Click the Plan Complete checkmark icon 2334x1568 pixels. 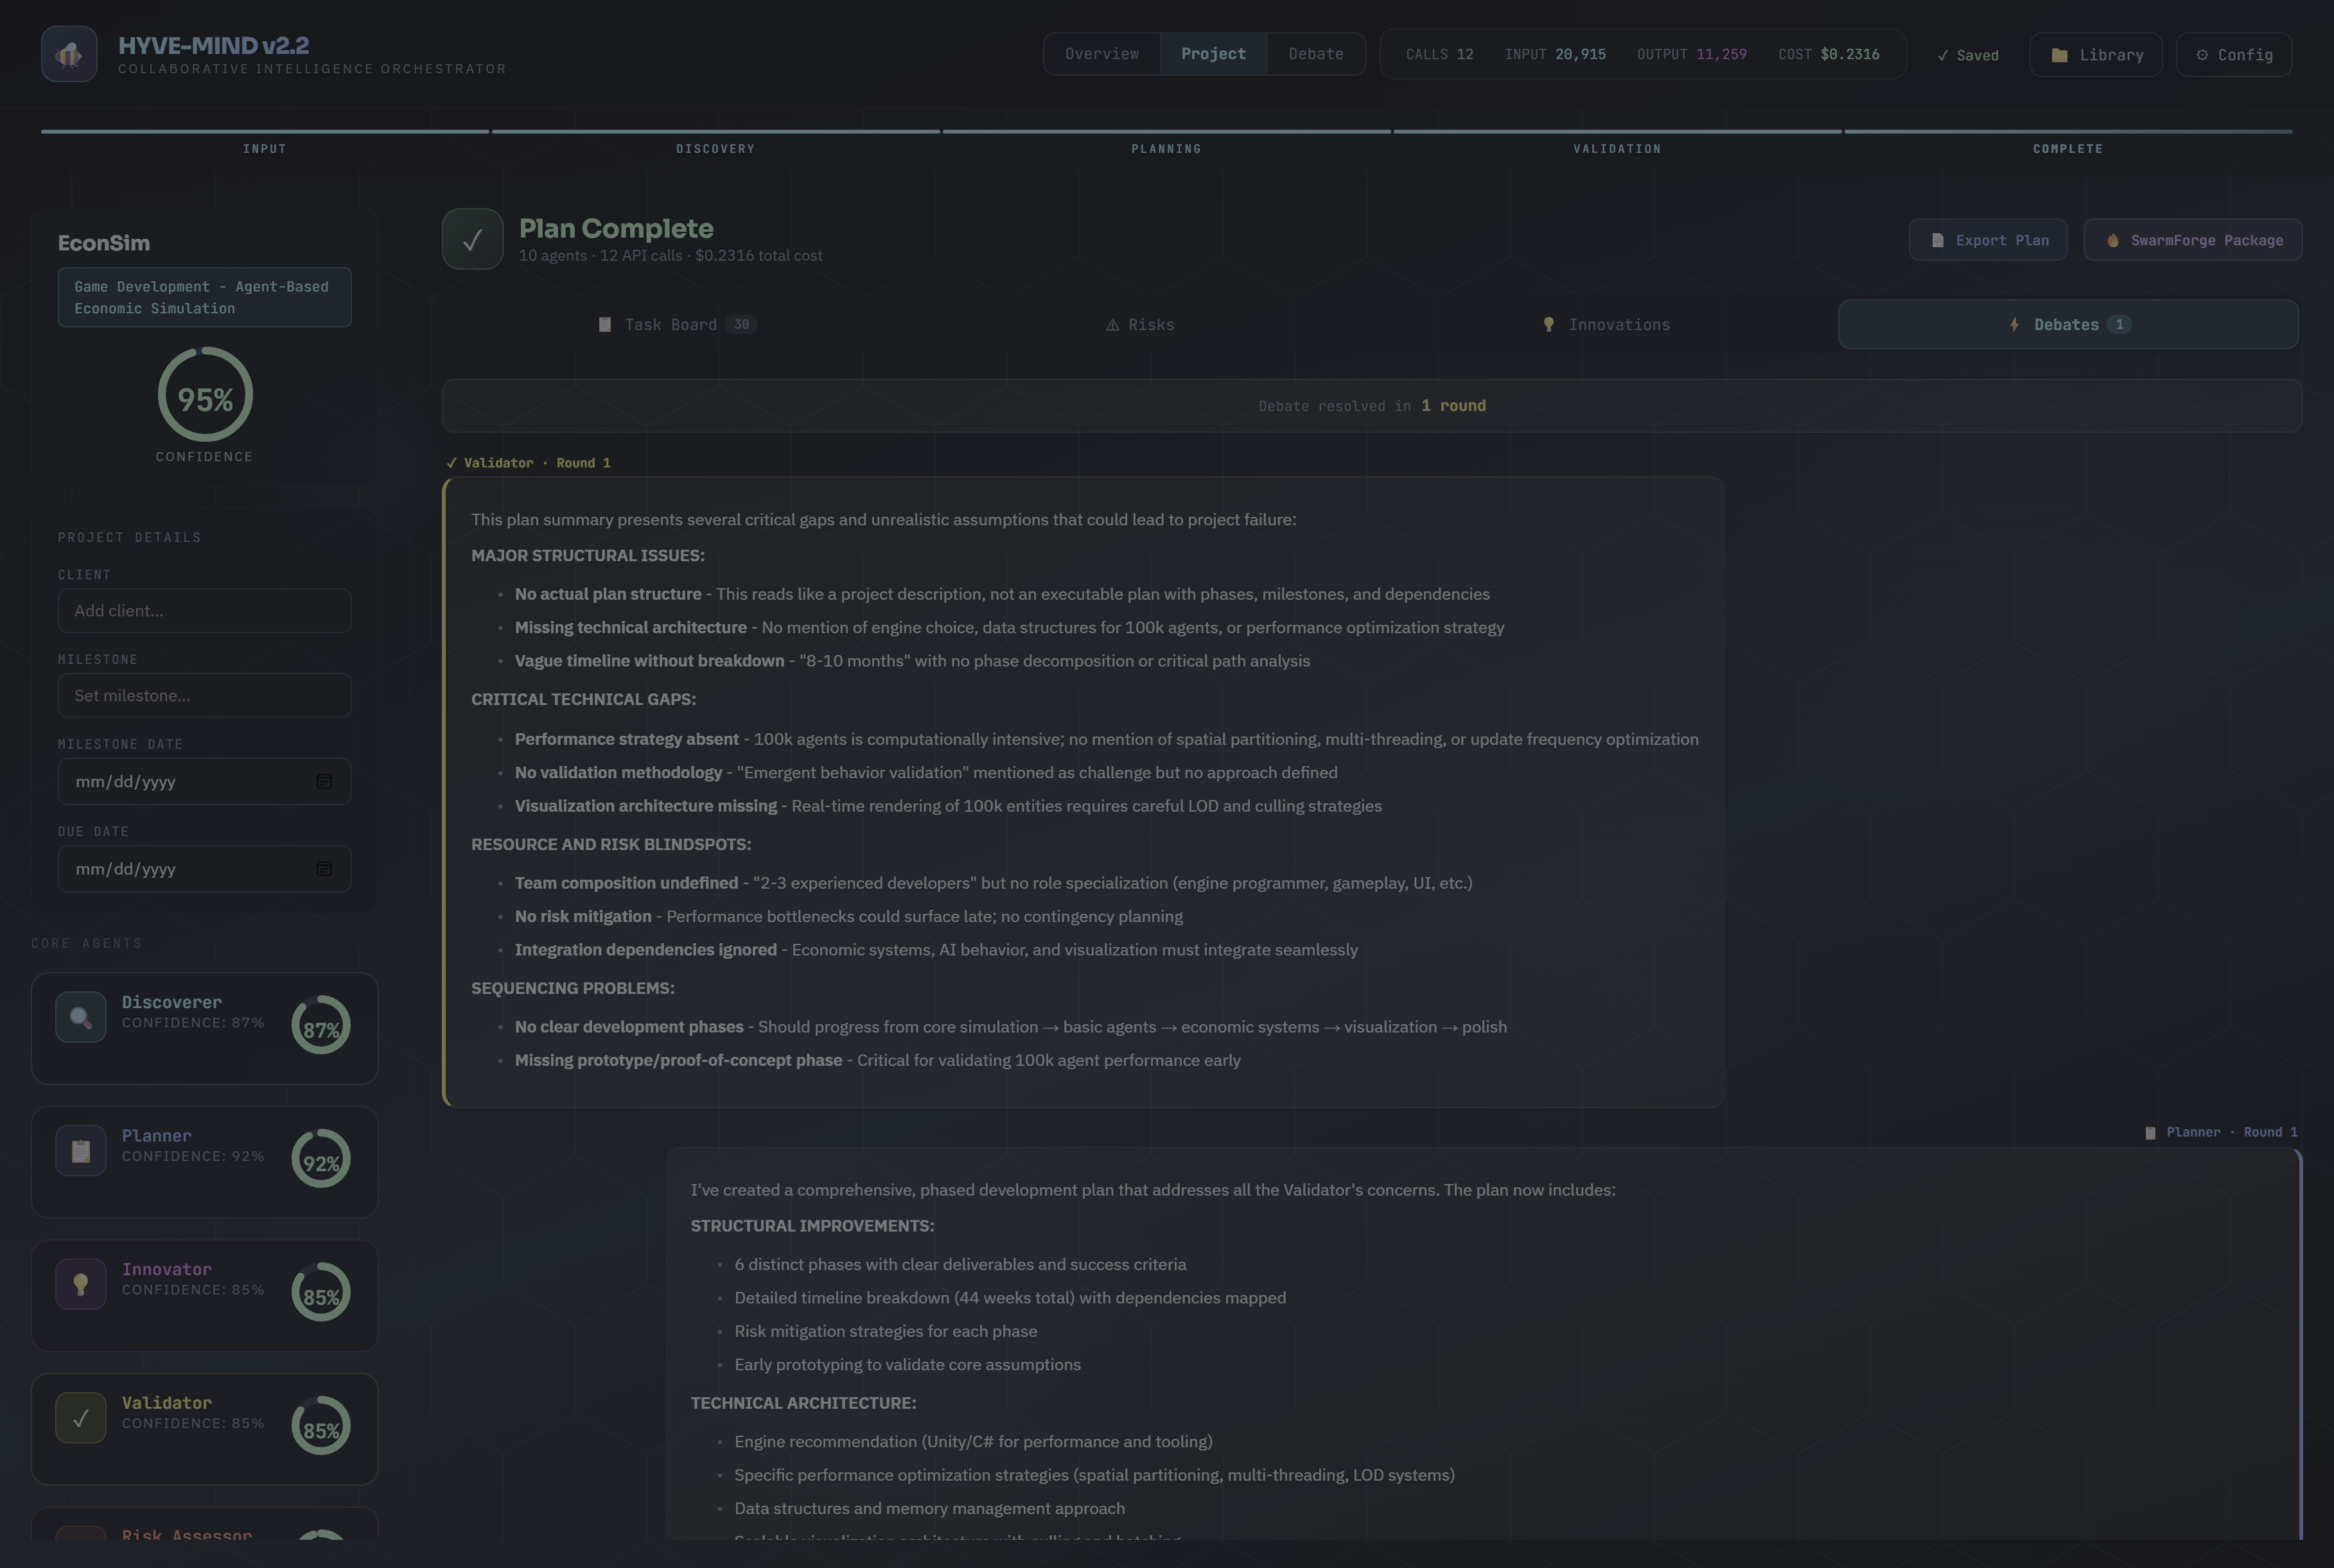(x=472, y=239)
